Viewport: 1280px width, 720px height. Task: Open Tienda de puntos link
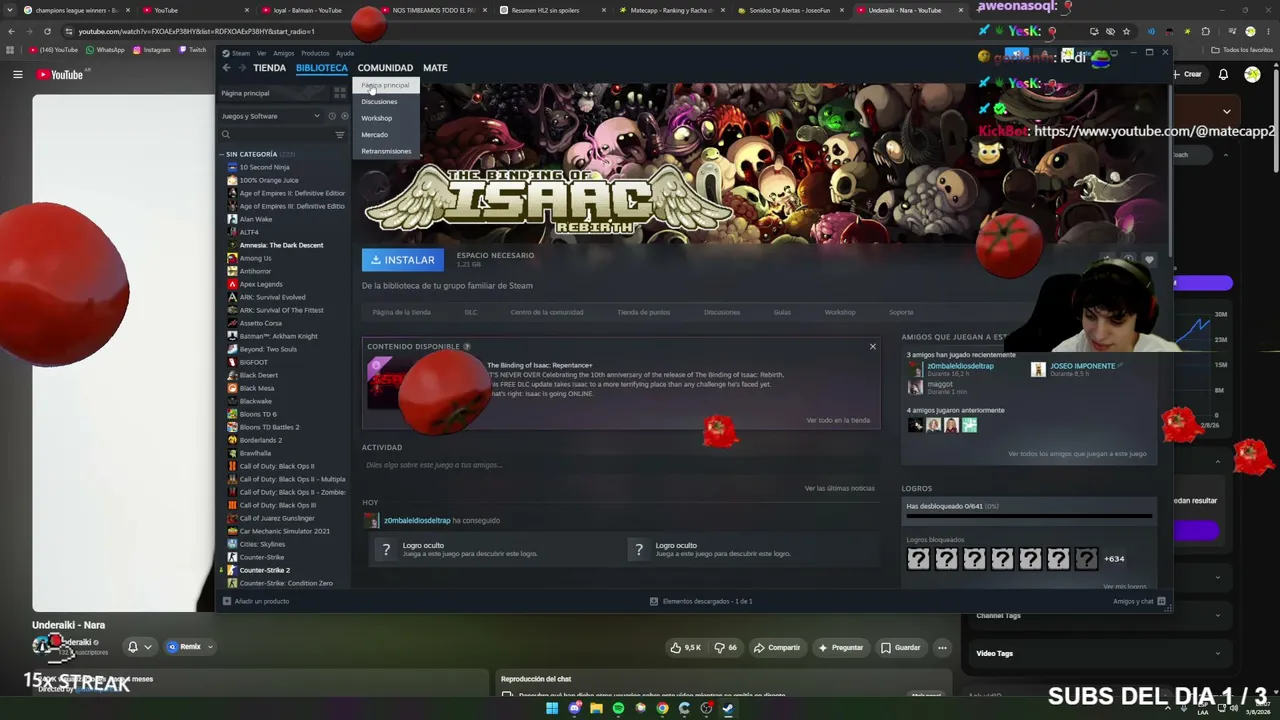click(643, 312)
